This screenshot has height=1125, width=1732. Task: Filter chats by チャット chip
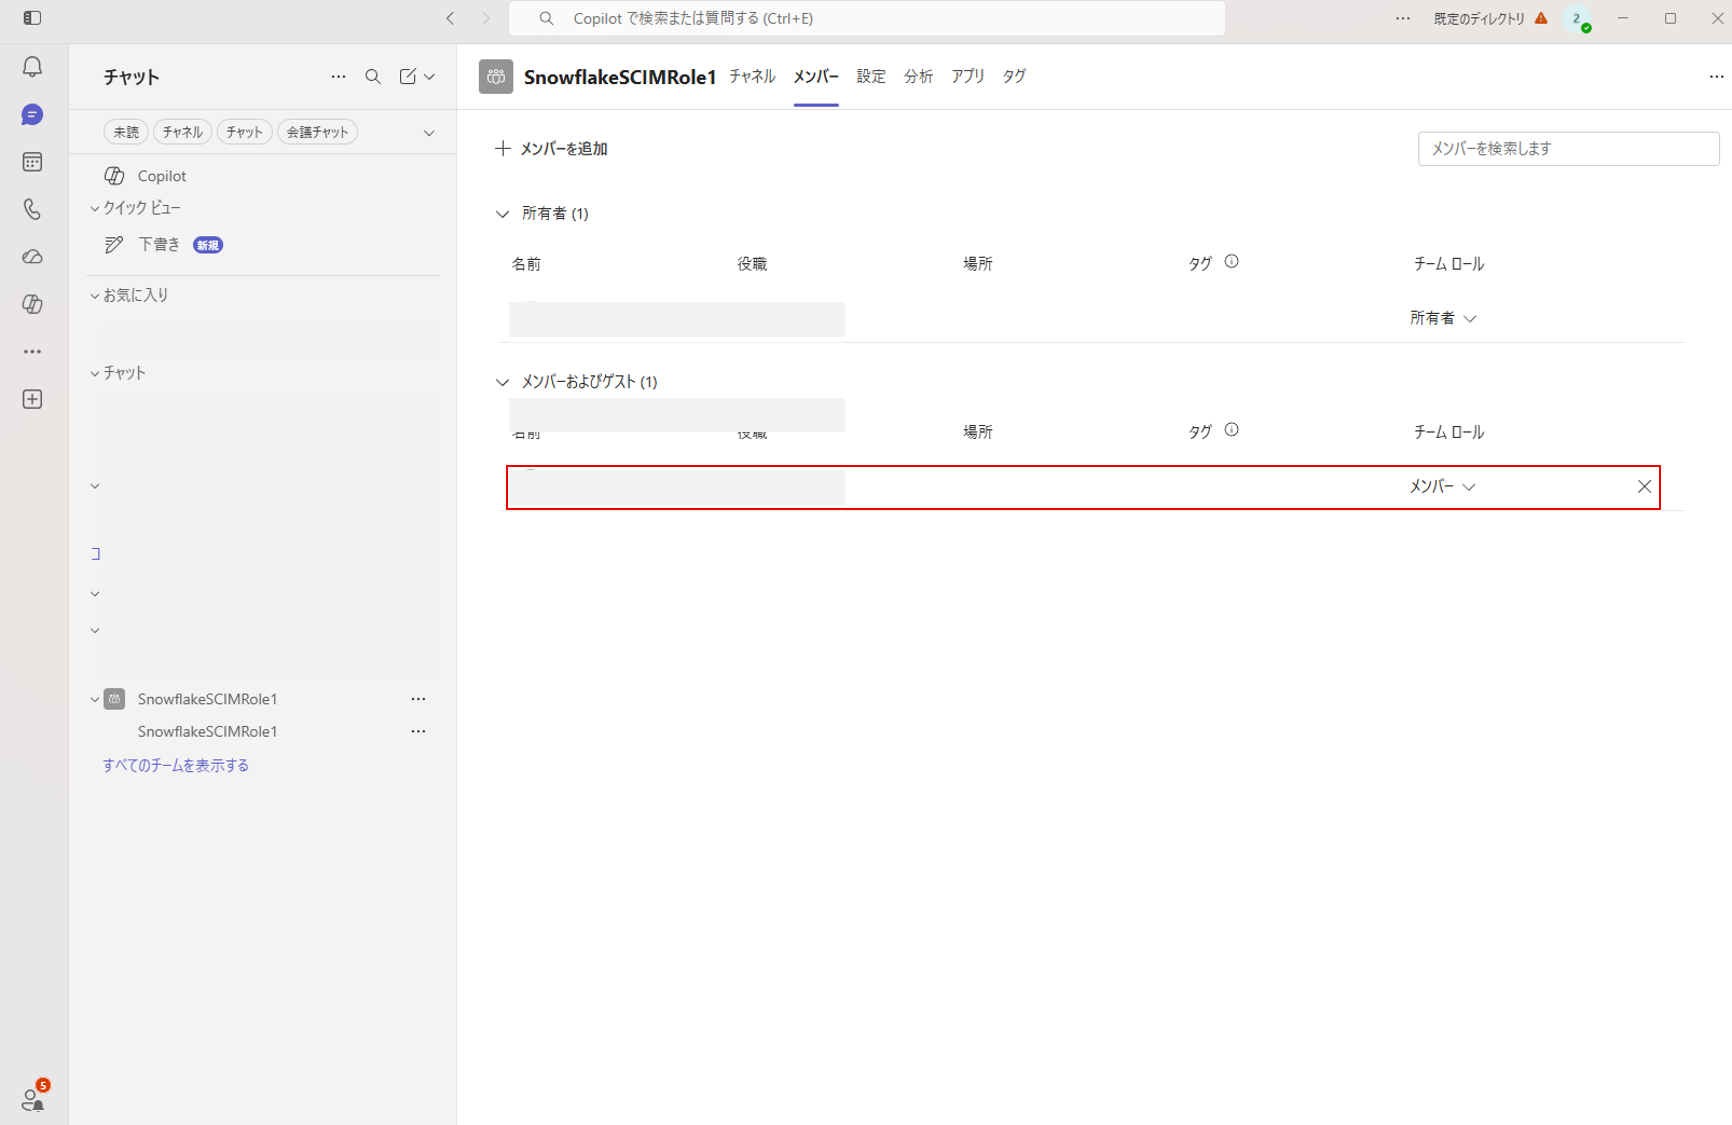pyautogui.click(x=244, y=132)
